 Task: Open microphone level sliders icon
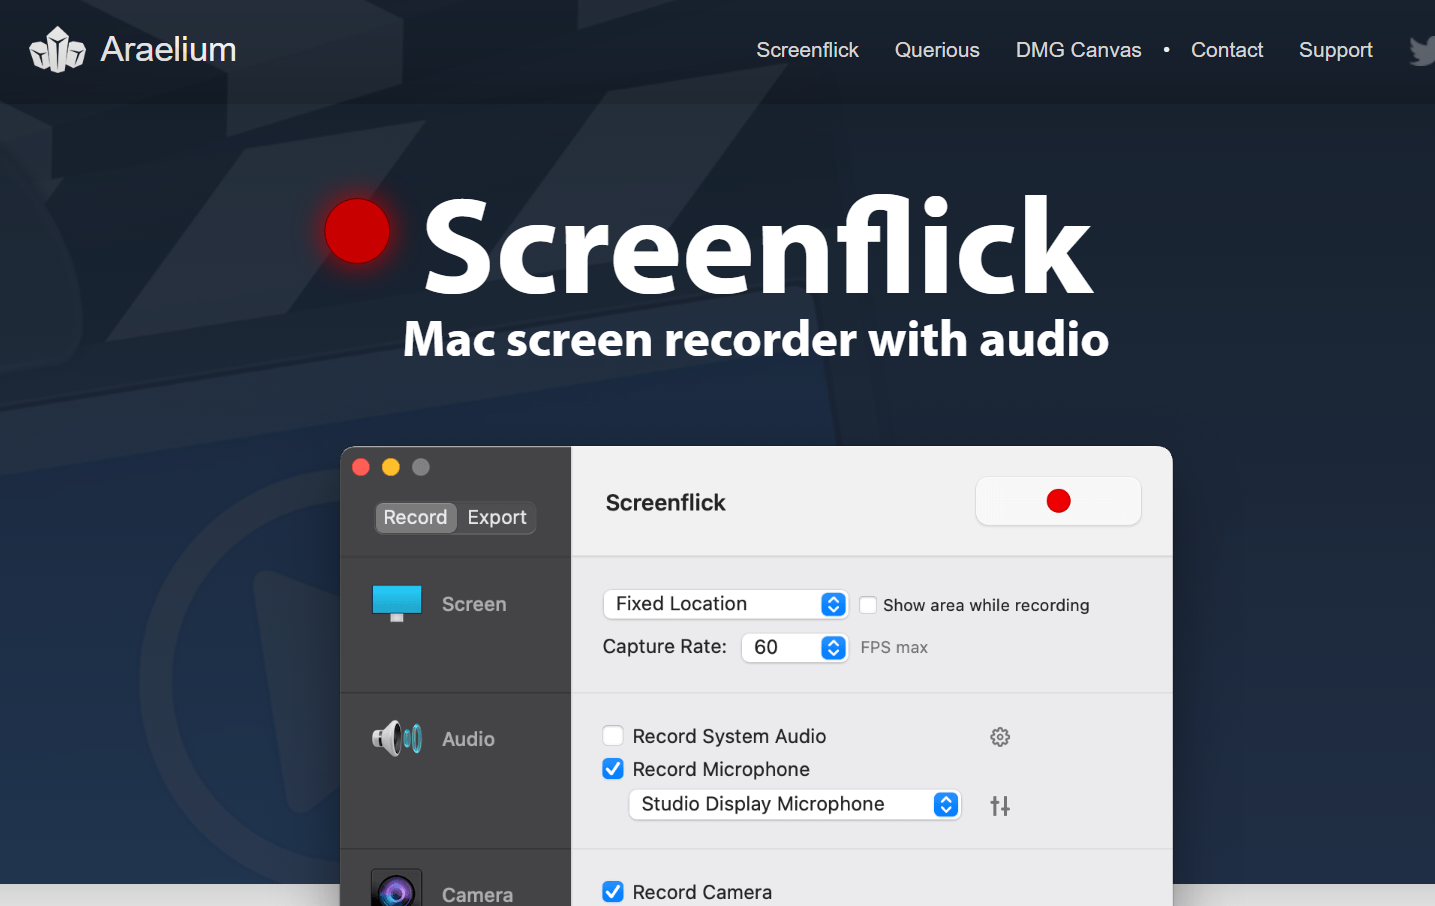1000,805
